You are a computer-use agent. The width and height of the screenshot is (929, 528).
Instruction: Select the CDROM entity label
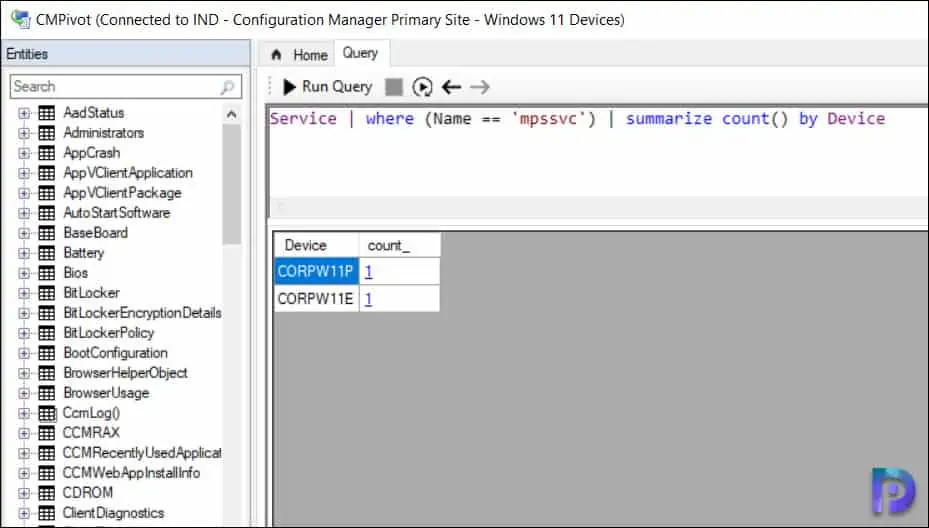click(88, 492)
